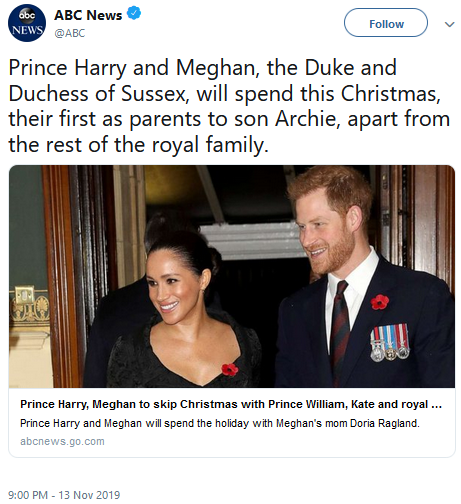The image size is (461, 504).
Task: Click Prince Harry's face in the photo
Action: pyautogui.click(x=327, y=232)
